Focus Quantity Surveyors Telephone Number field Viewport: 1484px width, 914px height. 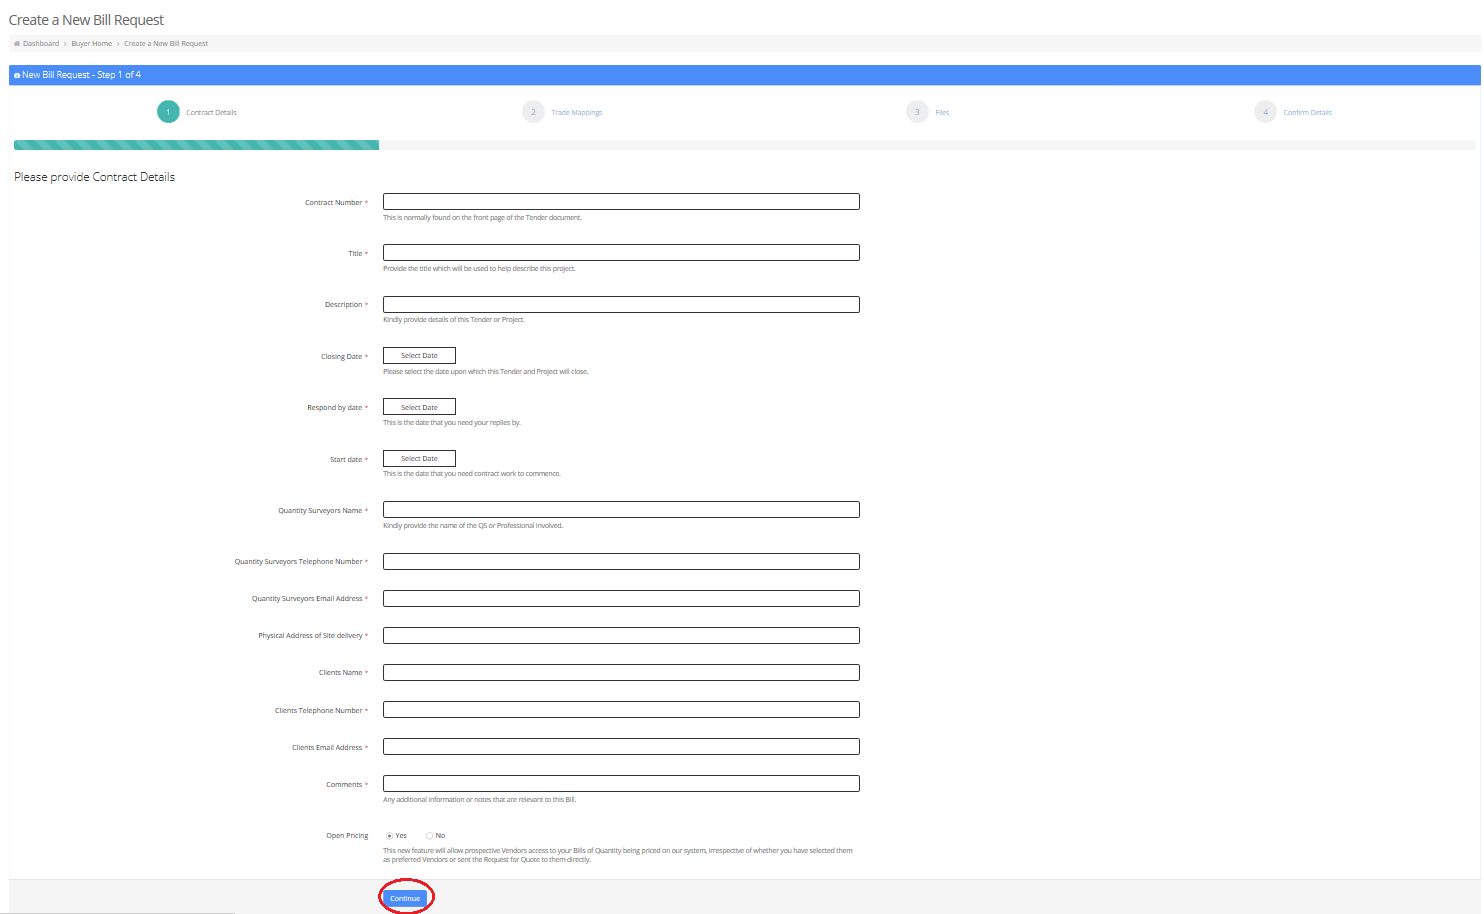621,562
